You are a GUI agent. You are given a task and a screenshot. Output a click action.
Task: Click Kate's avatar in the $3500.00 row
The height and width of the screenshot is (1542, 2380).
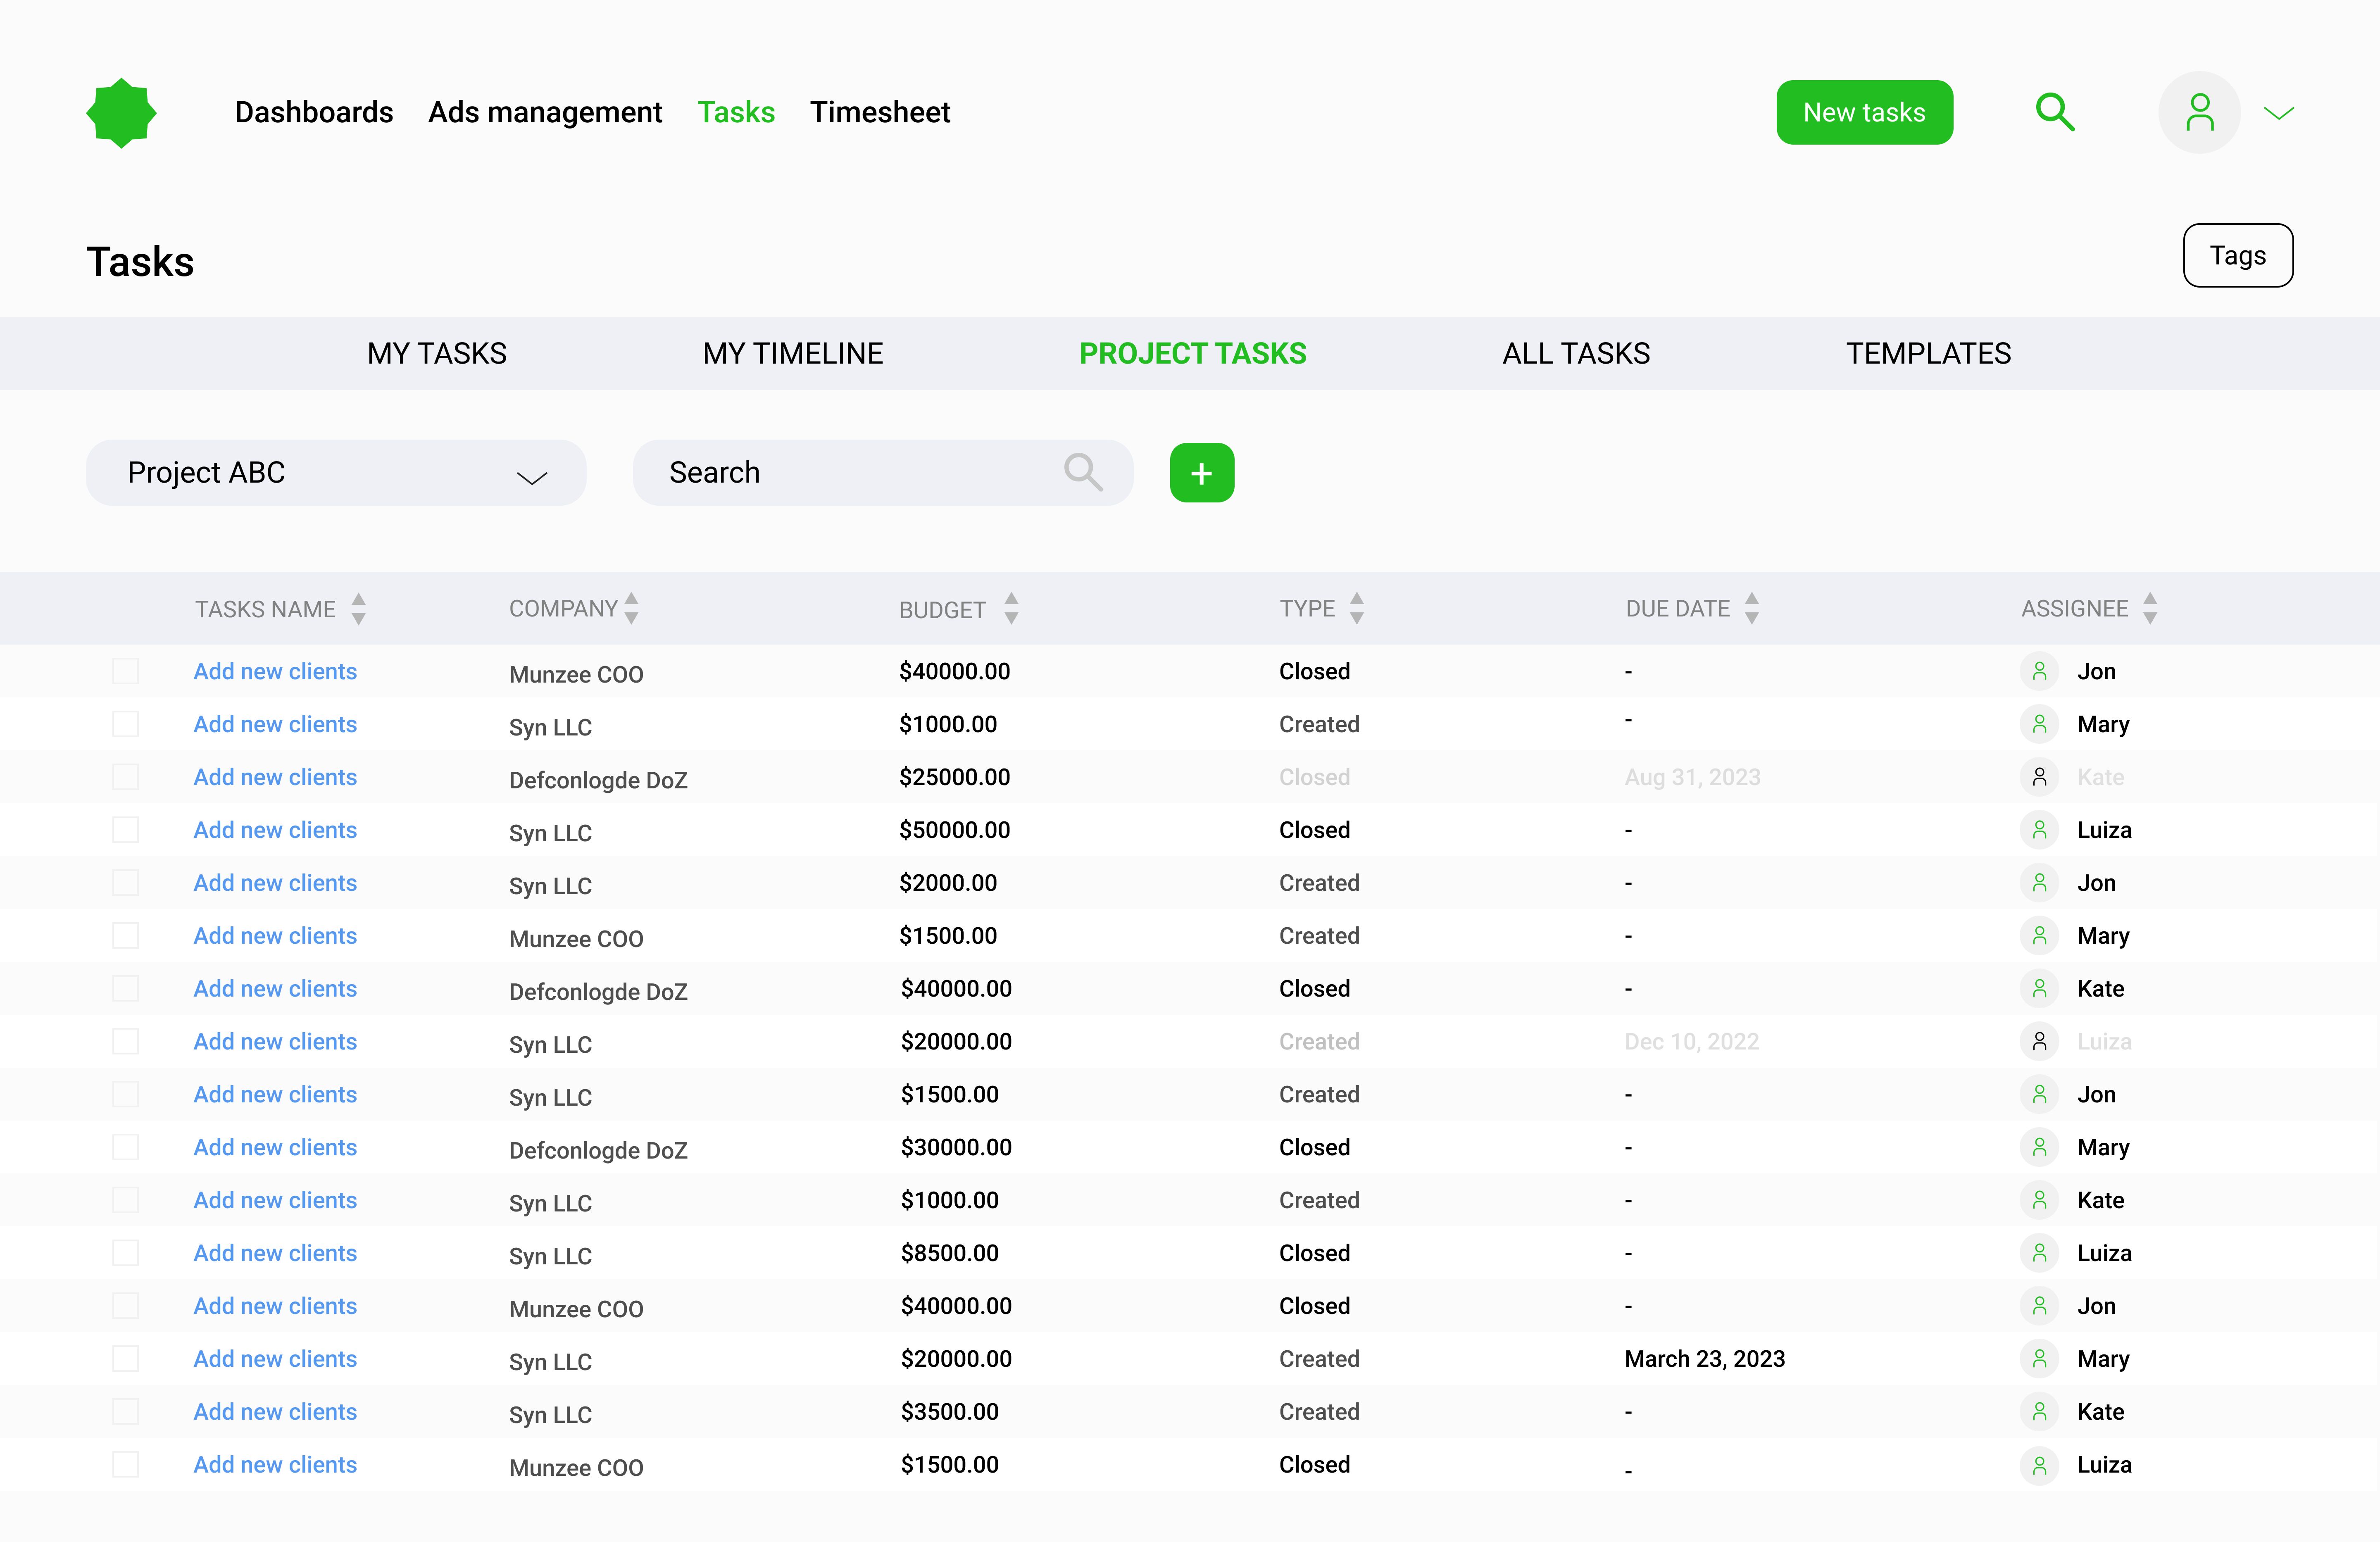coord(2039,1411)
